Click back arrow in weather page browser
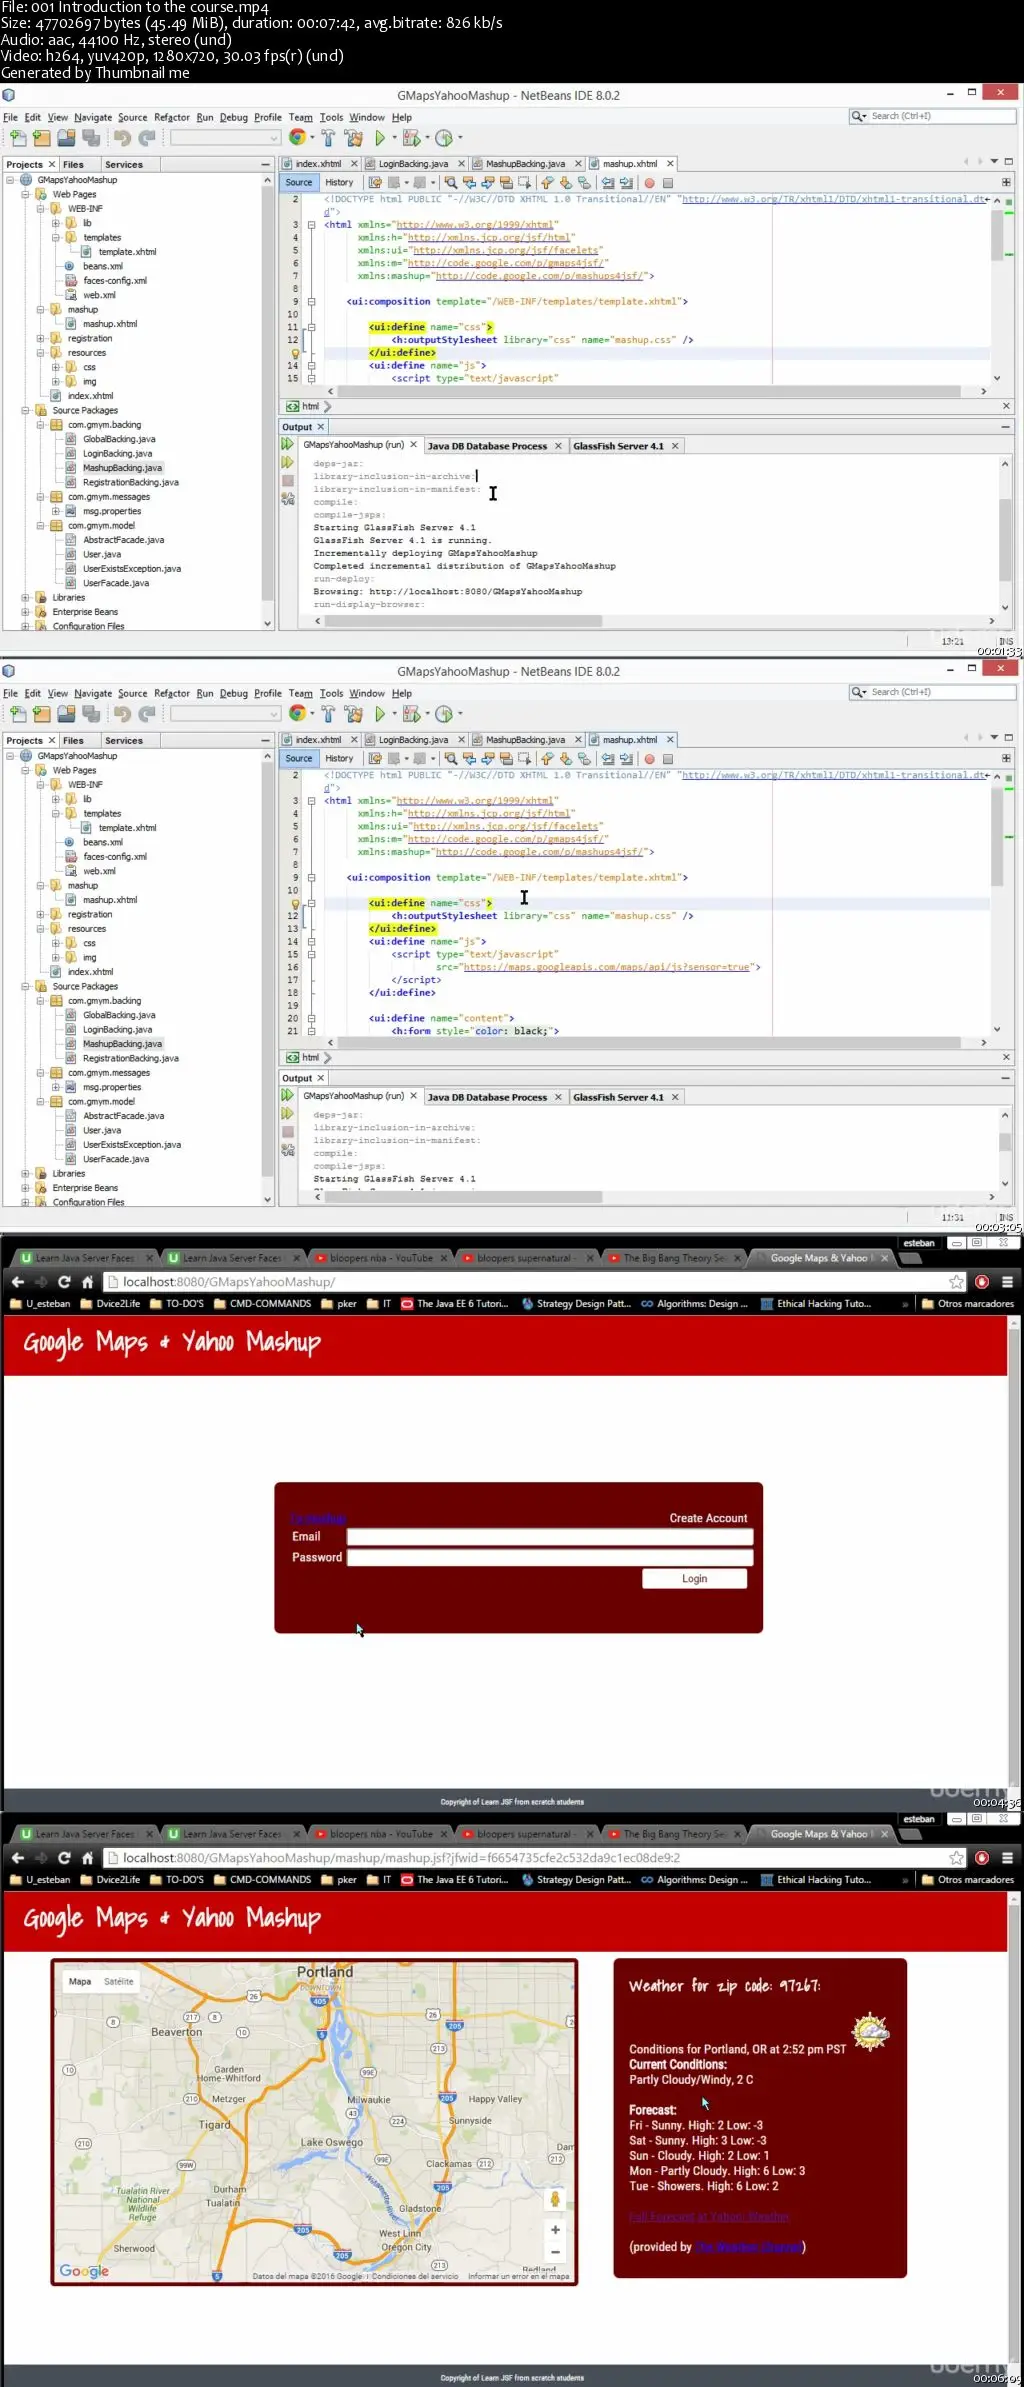This screenshot has width=1024, height=2387. click(17, 1858)
